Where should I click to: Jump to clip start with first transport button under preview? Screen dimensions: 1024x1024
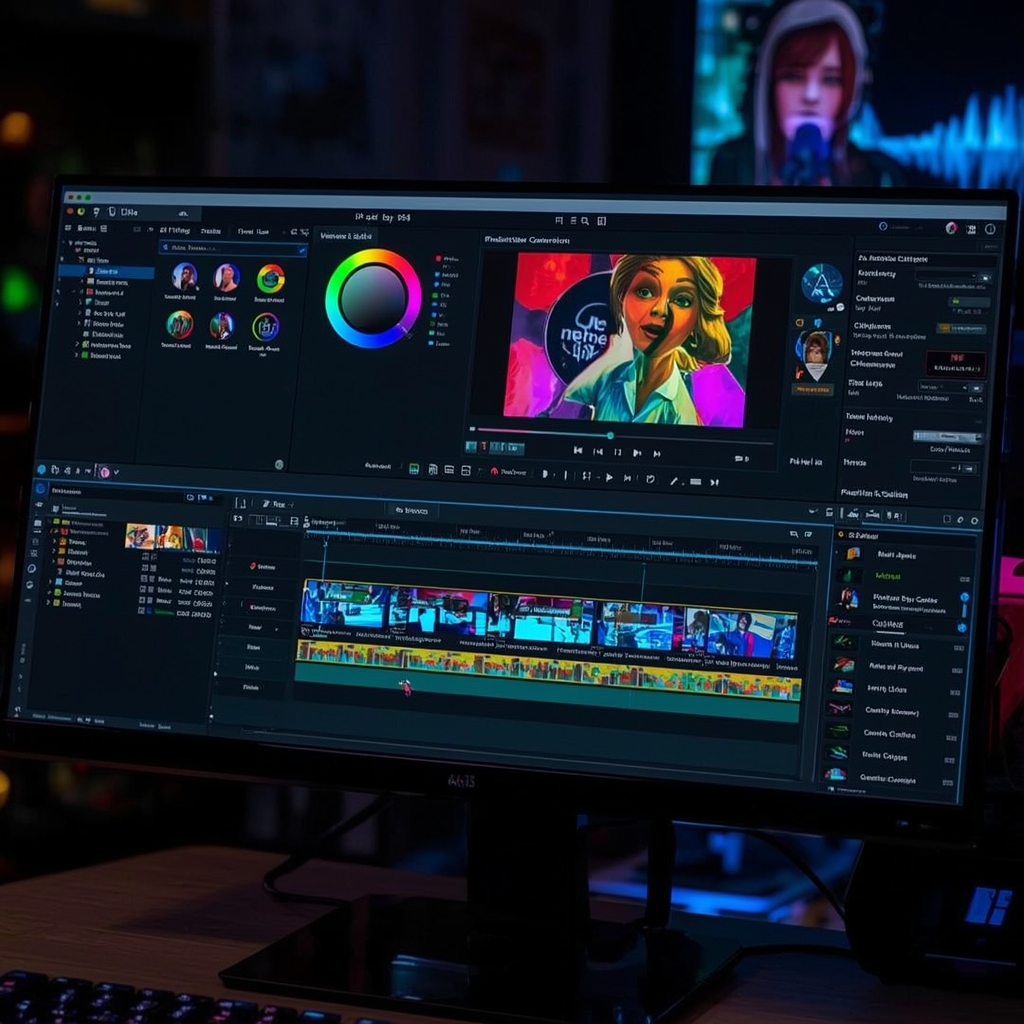coord(578,450)
